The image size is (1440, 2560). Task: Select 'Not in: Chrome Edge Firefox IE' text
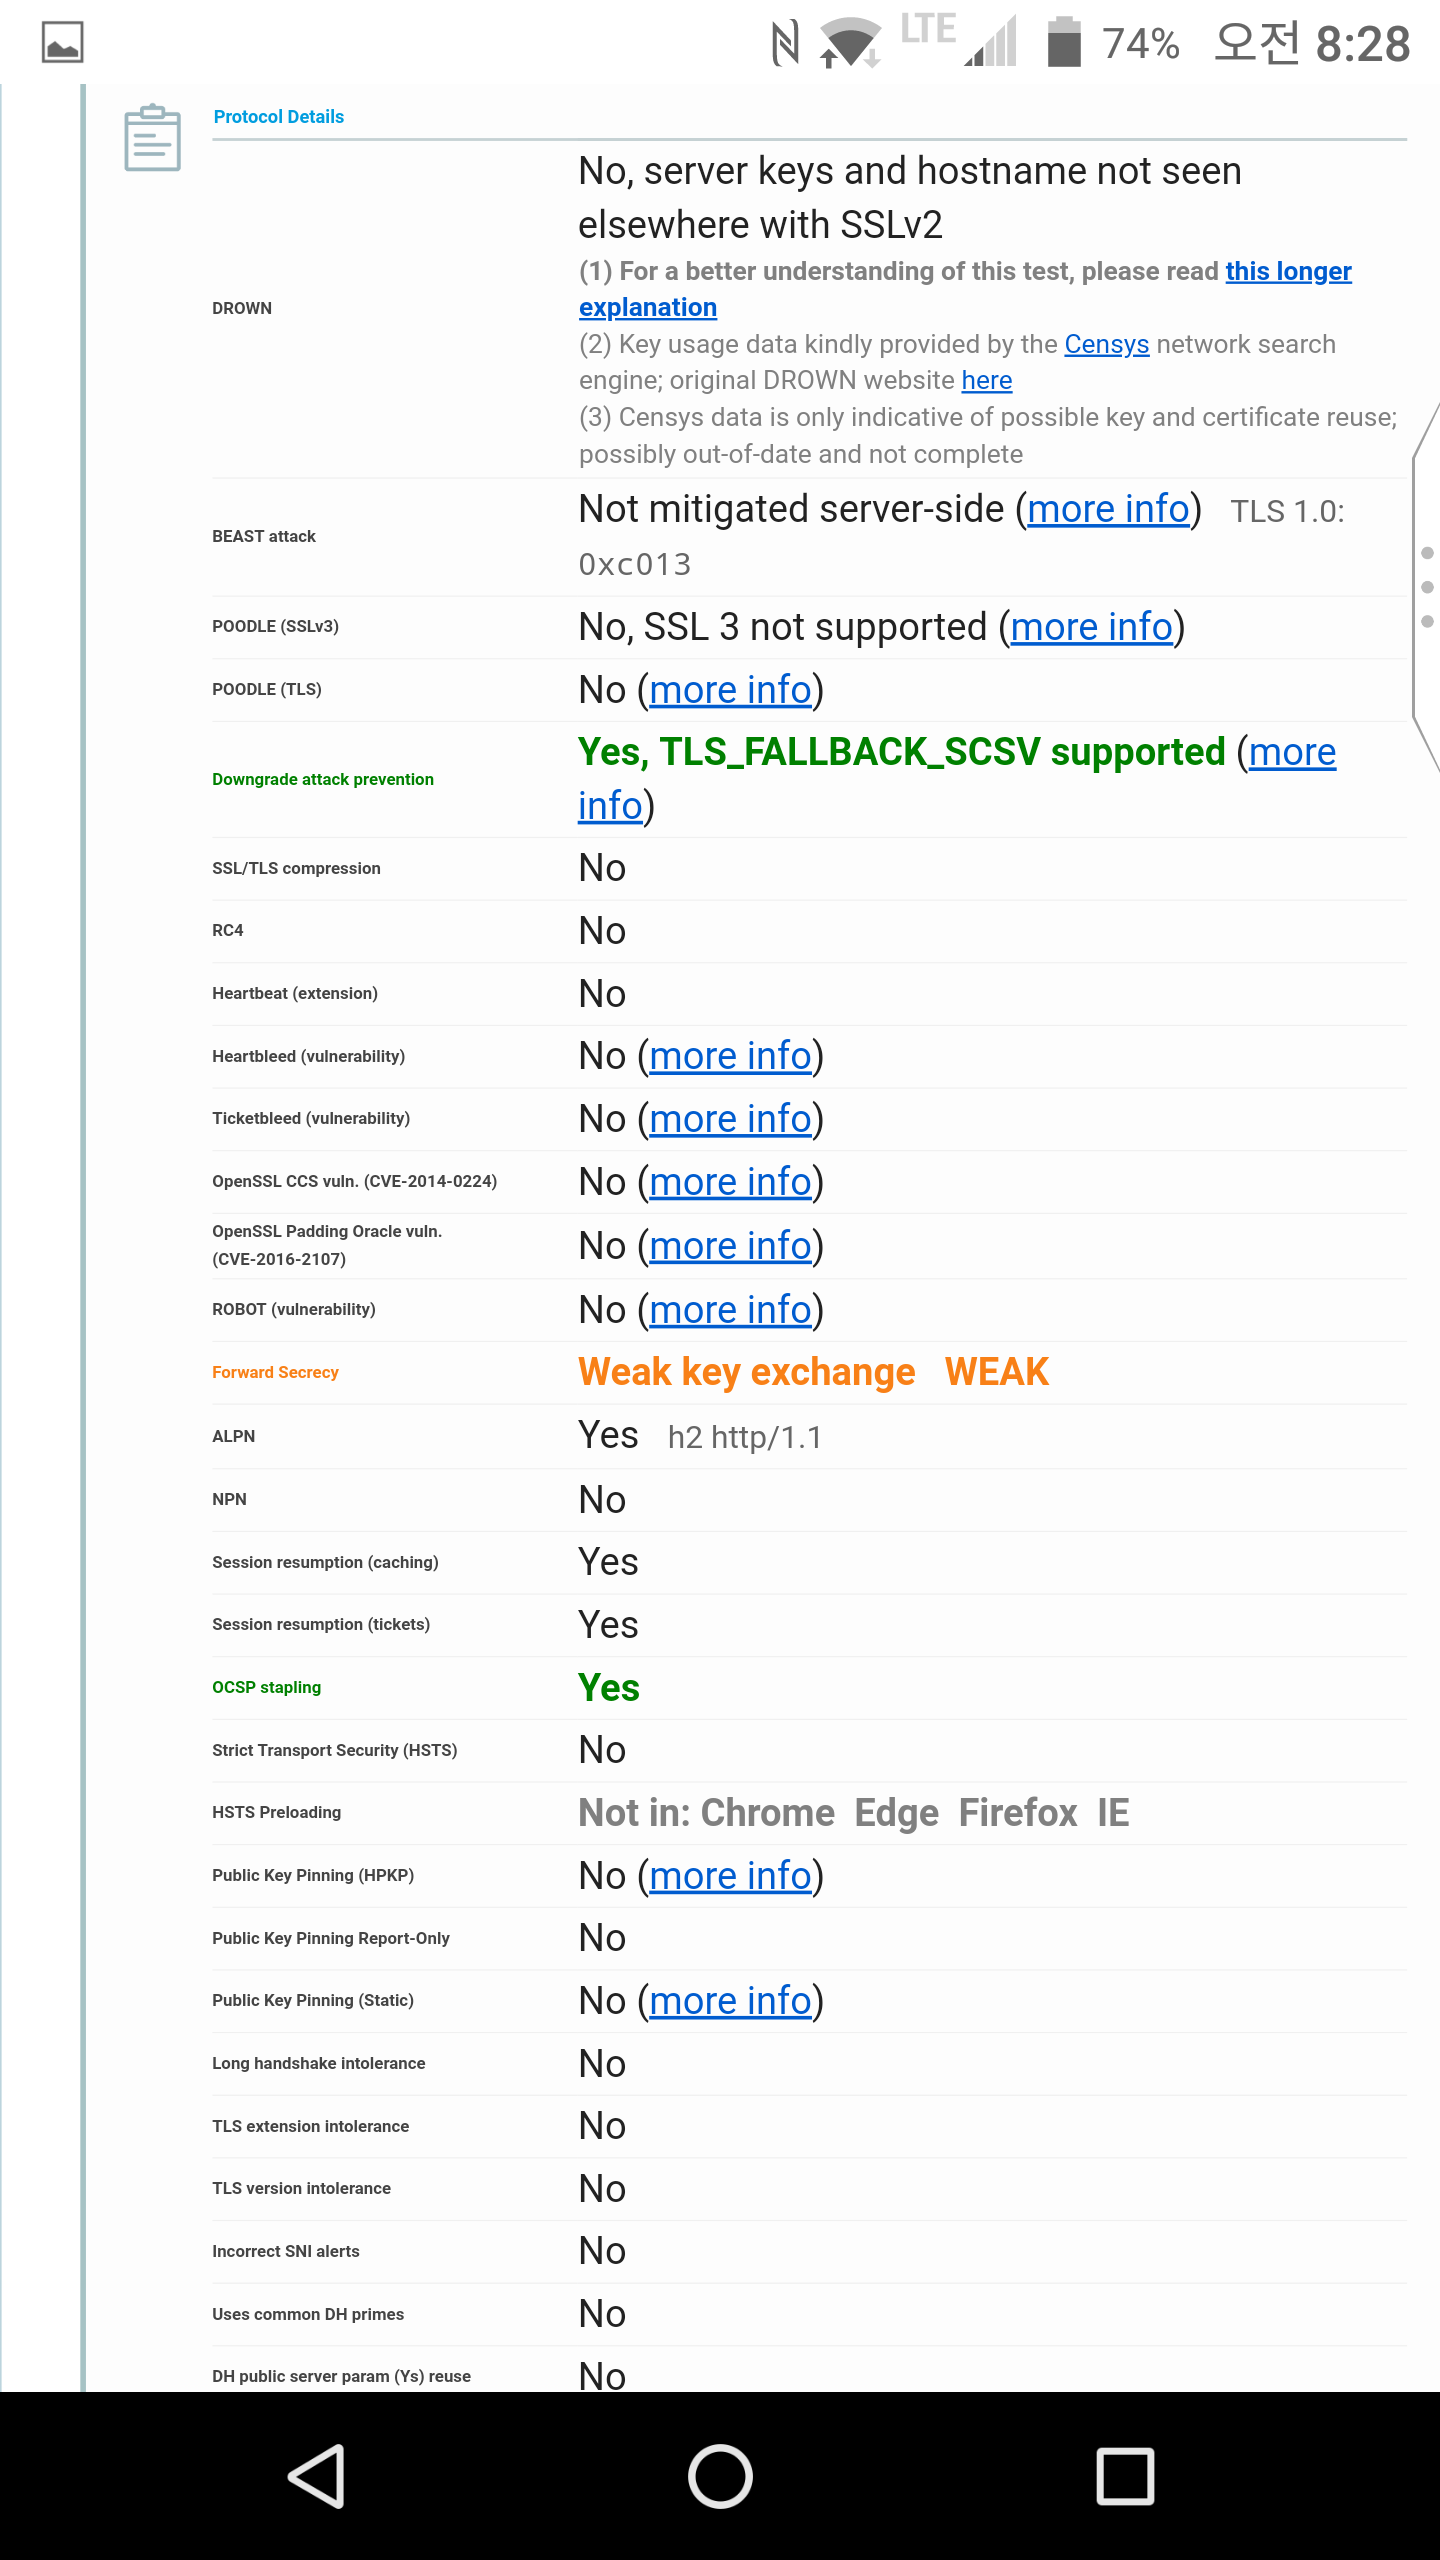click(854, 1813)
